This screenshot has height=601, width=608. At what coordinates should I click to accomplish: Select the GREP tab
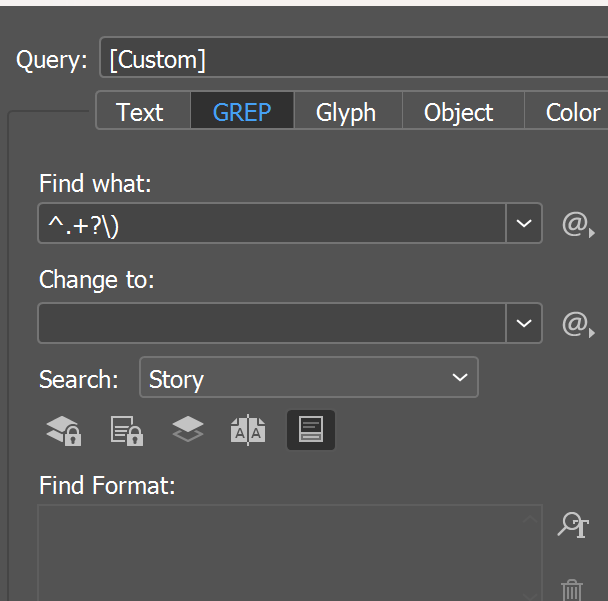point(242,112)
